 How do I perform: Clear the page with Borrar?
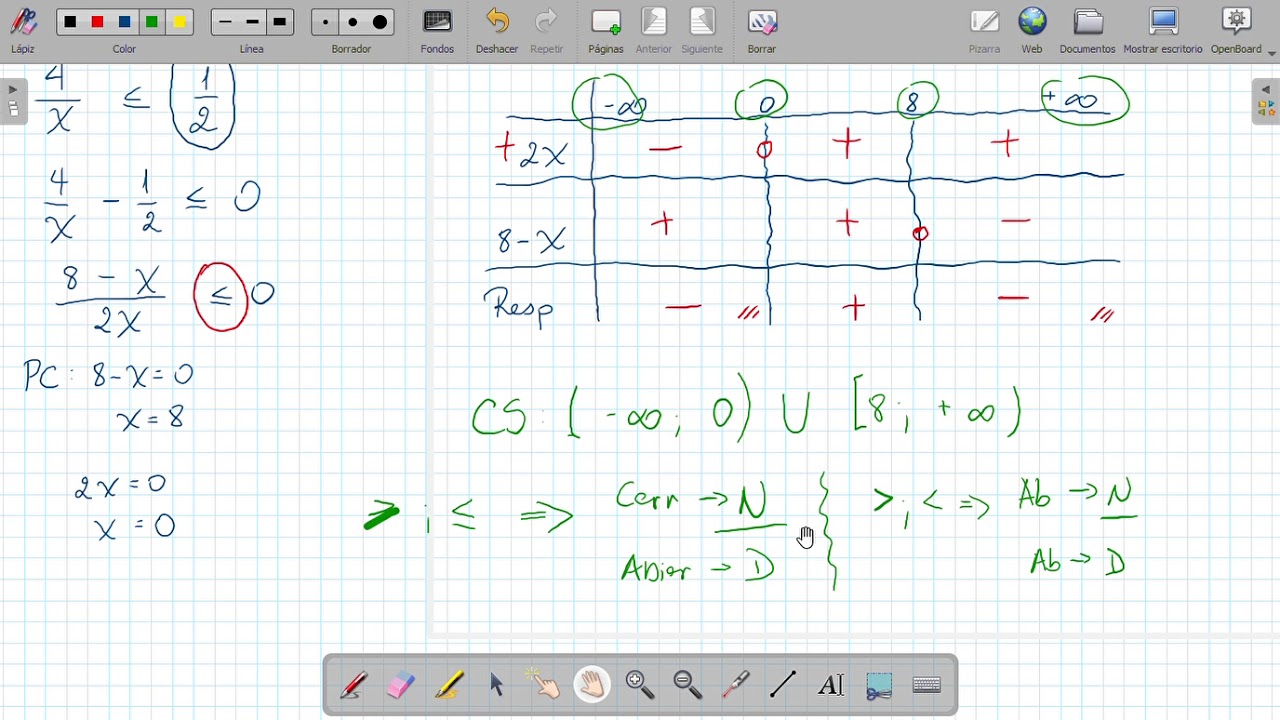[x=762, y=30]
